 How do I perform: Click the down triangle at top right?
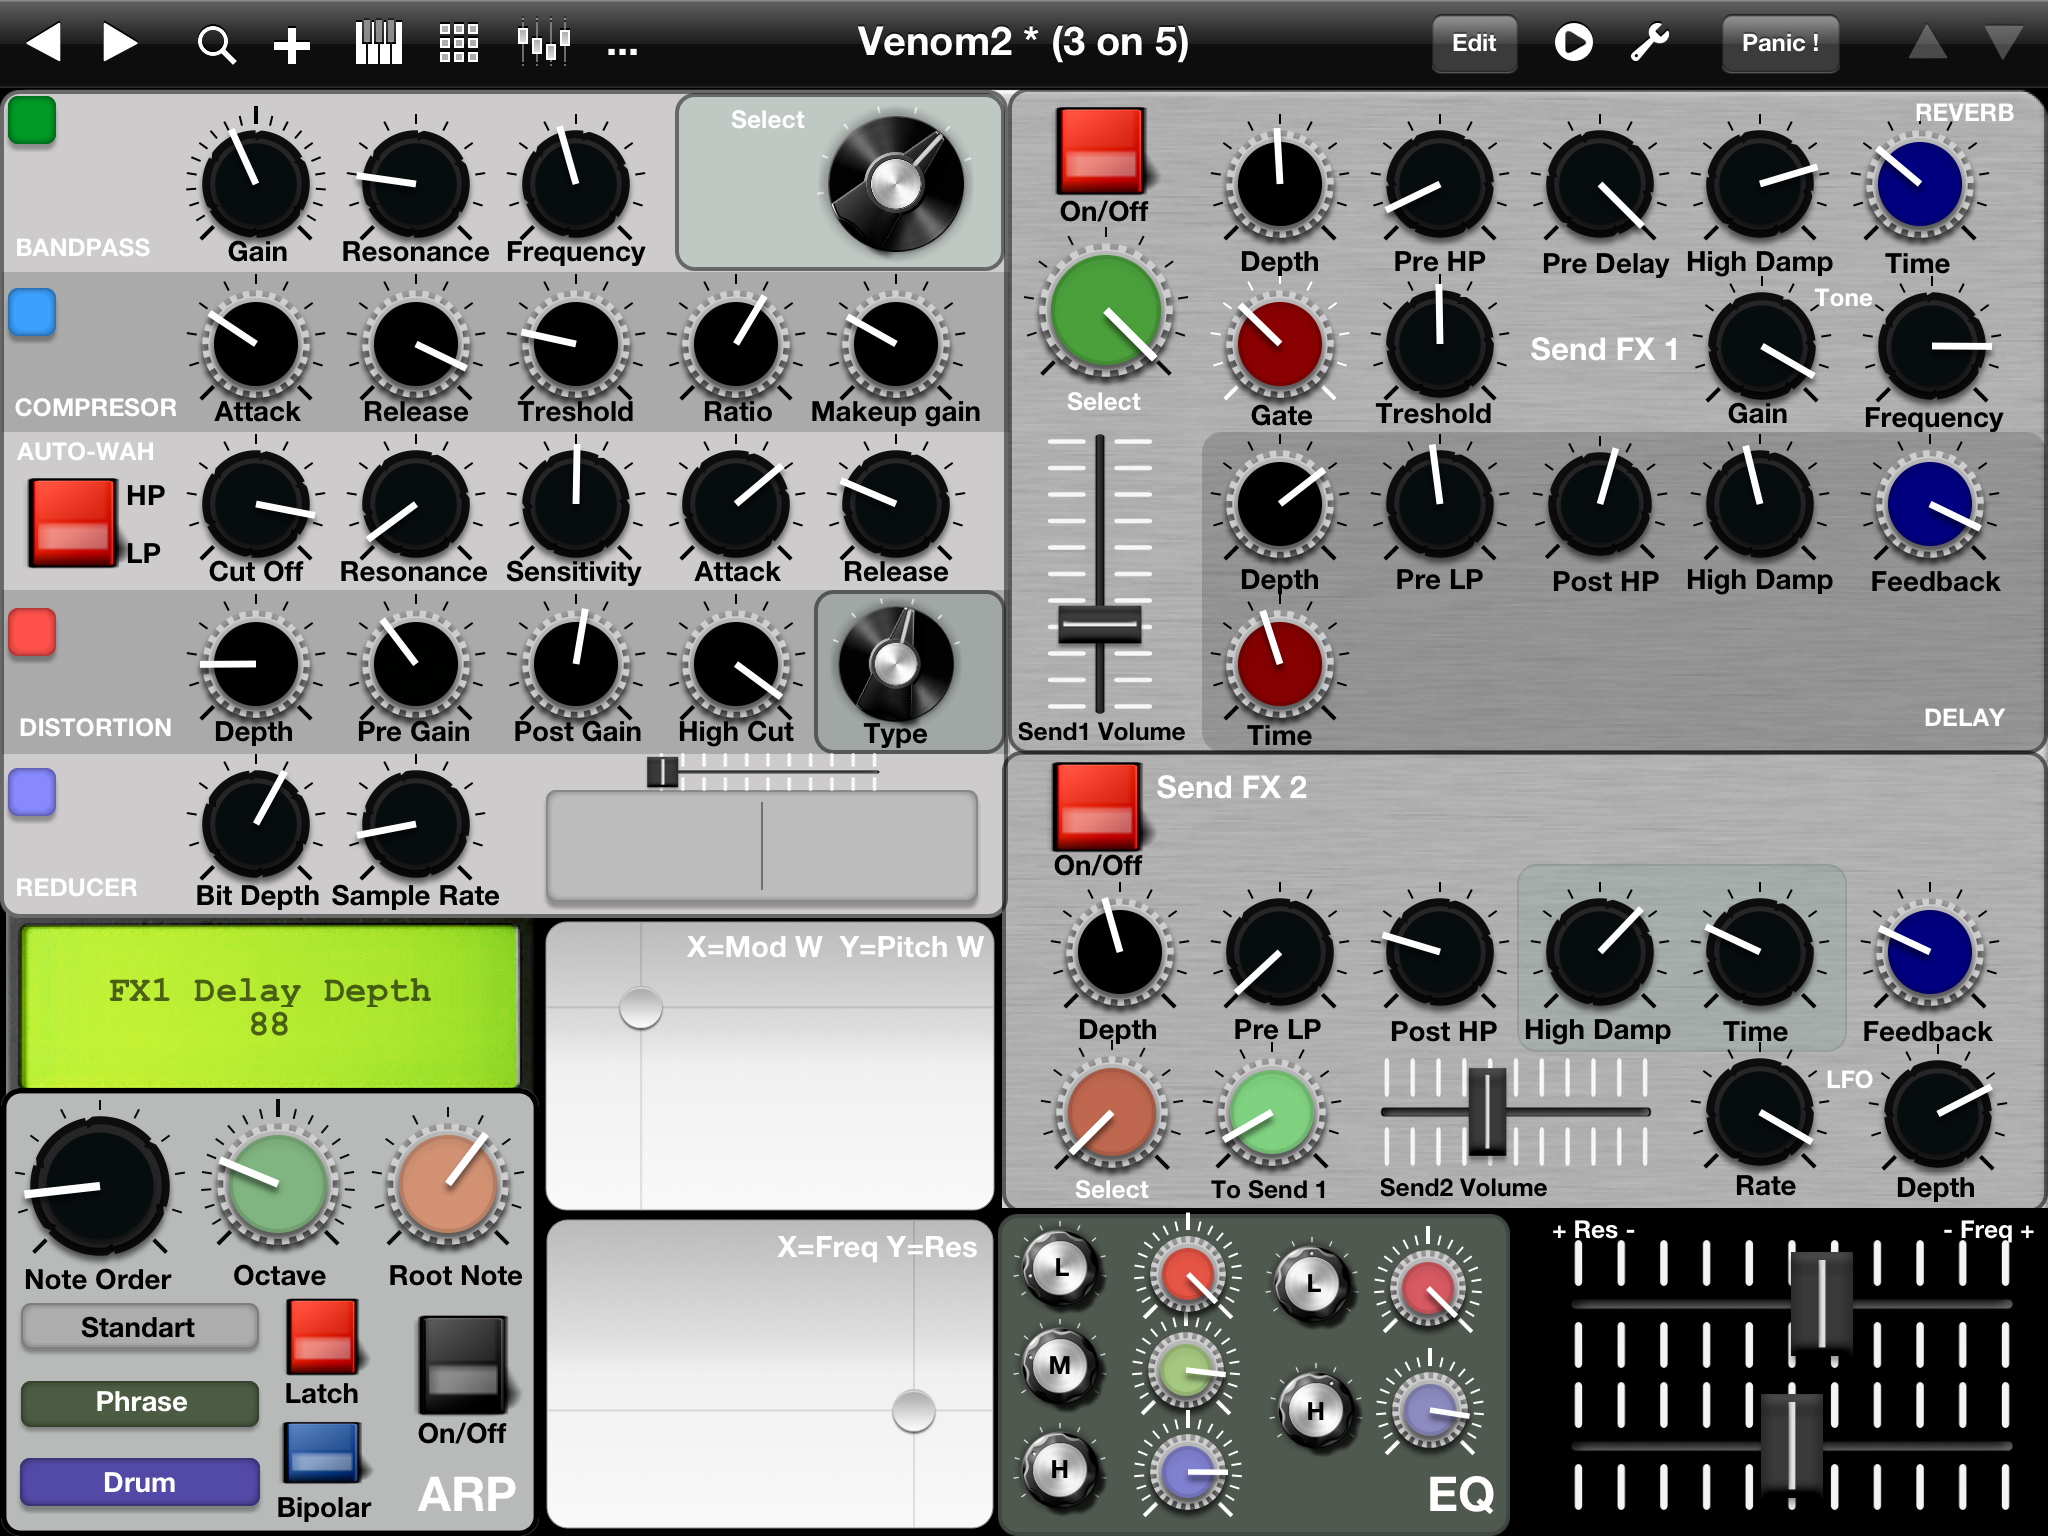(2003, 43)
